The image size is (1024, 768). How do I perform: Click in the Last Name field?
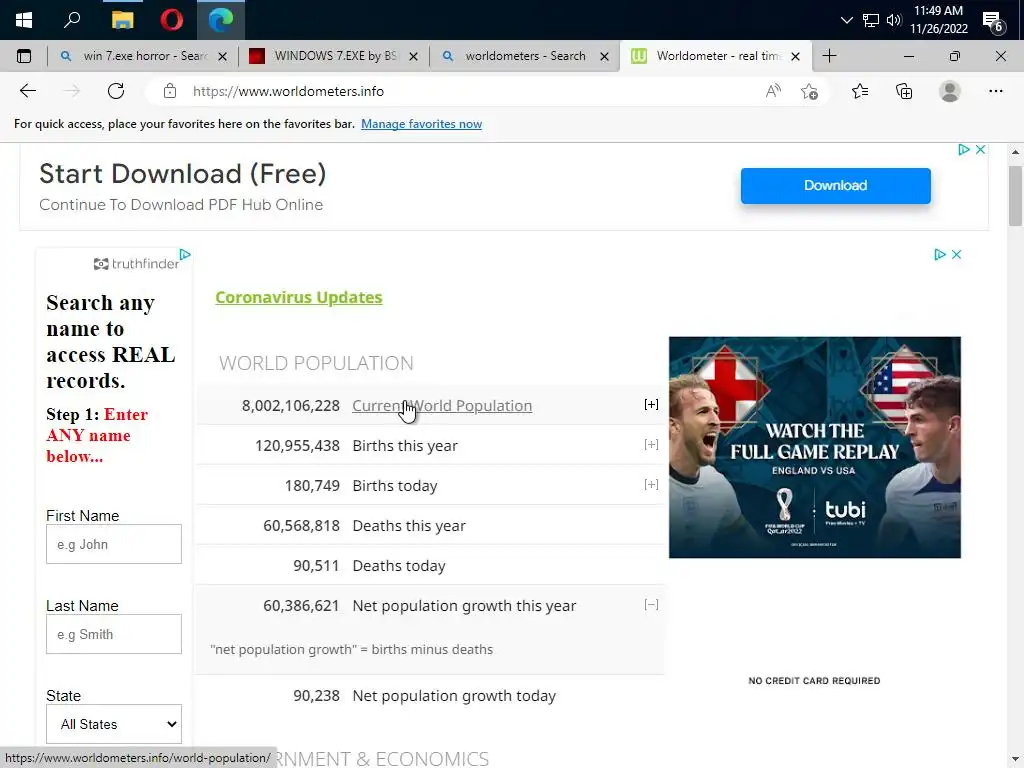pyautogui.click(x=114, y=634)
